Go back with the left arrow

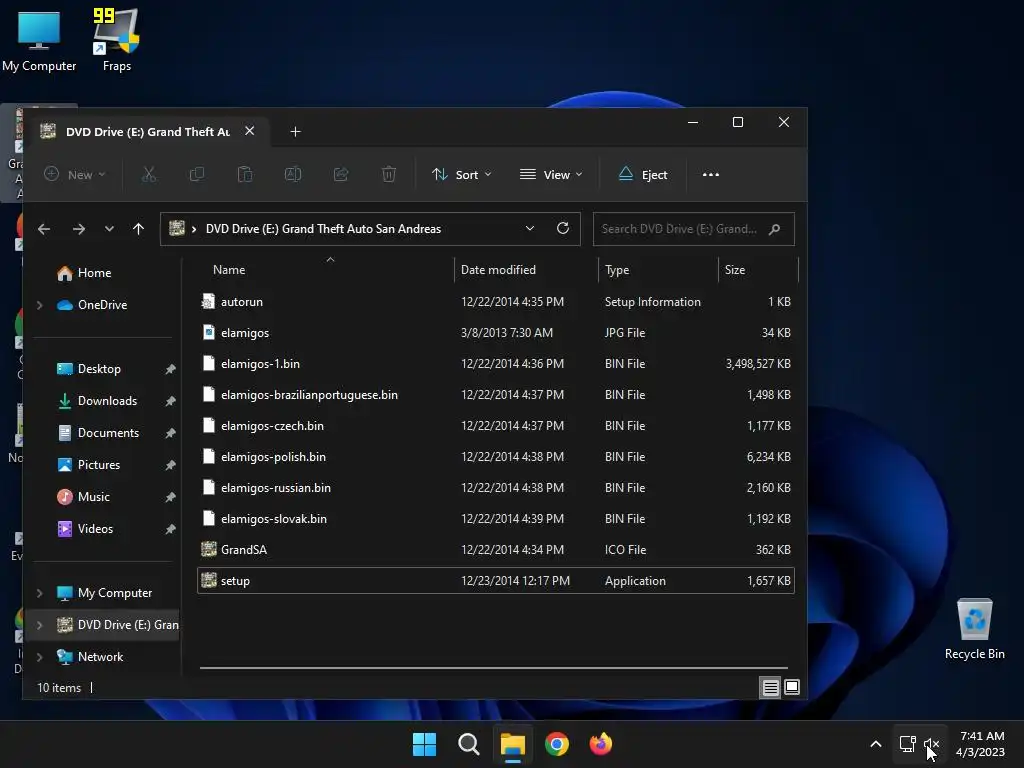pos(44,229)
